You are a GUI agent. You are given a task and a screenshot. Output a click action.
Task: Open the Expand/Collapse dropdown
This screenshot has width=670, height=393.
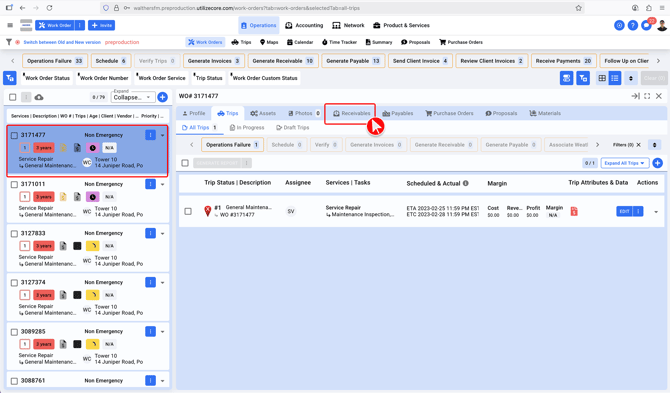[133, 97]
